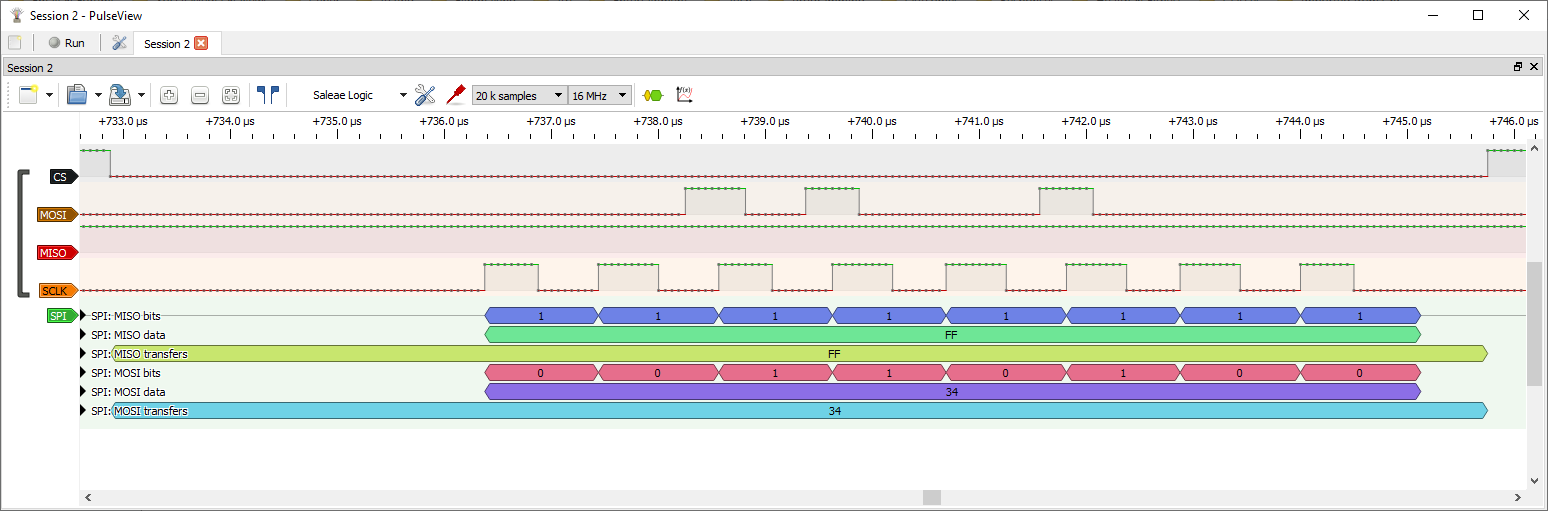The image size is (1548, 511).
Task: Click the +740.0 µs ruler mark
Action: coord(872,121)
